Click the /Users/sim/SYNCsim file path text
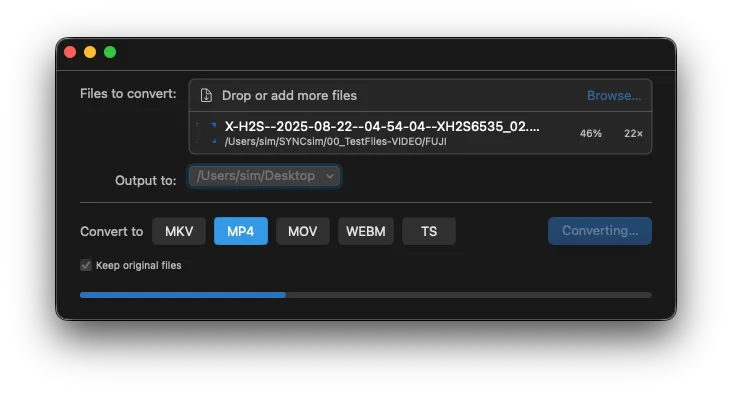Screen dimensions: 732x394 point(336,141)
